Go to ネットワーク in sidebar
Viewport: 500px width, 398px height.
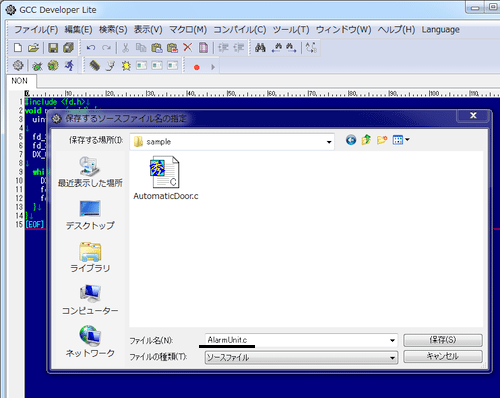click(90, 342)
